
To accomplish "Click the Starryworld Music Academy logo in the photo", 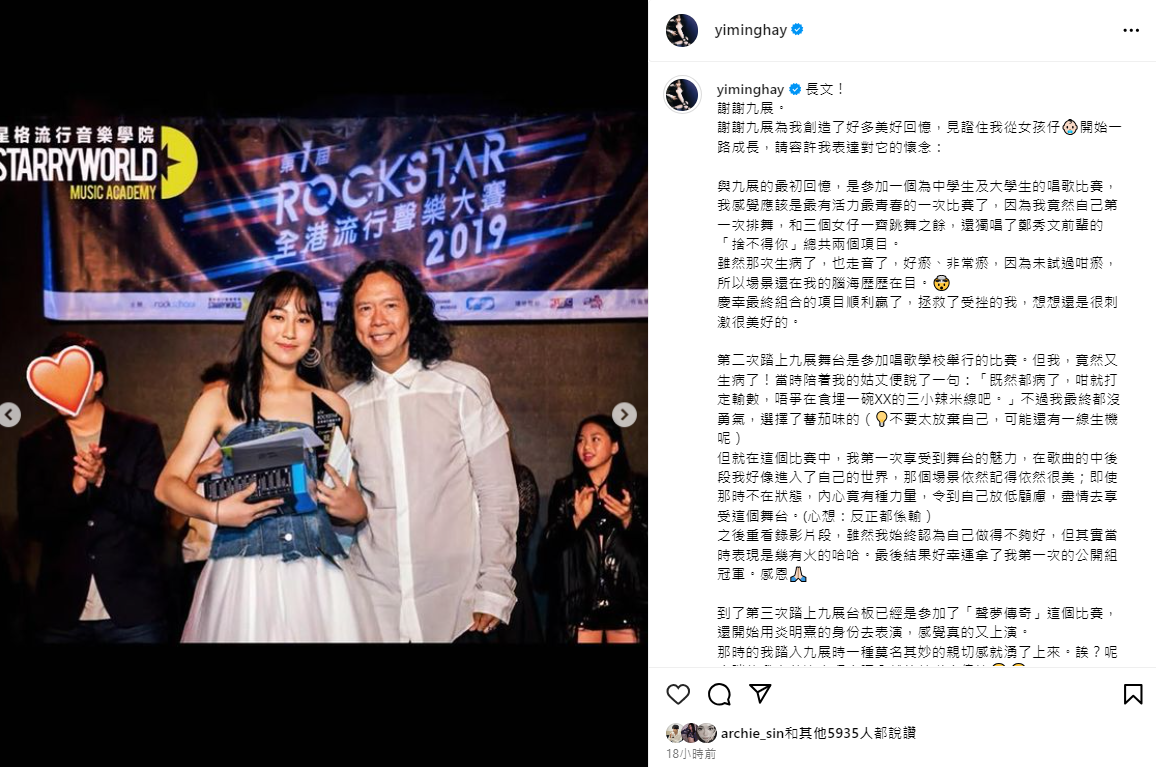I will pos(96,163).
